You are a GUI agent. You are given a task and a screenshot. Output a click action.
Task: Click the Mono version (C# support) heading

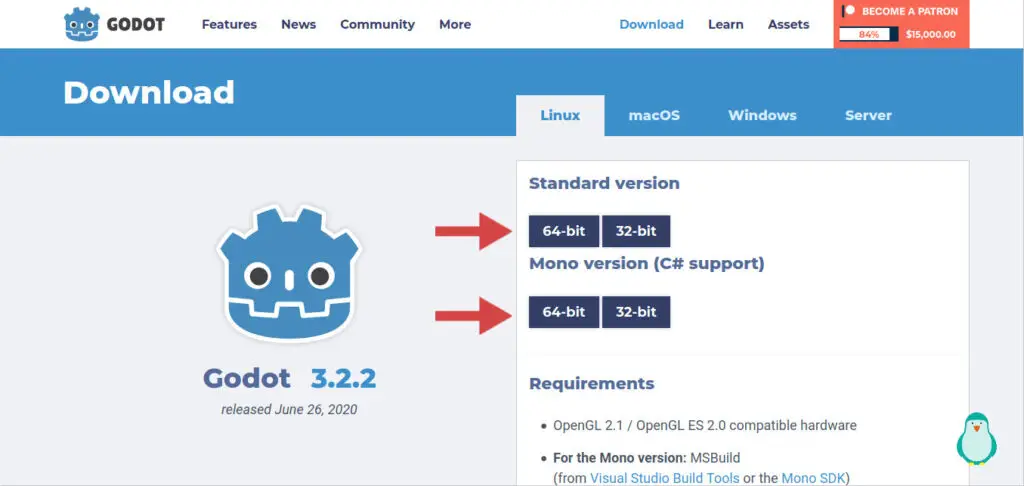point(647,264)
